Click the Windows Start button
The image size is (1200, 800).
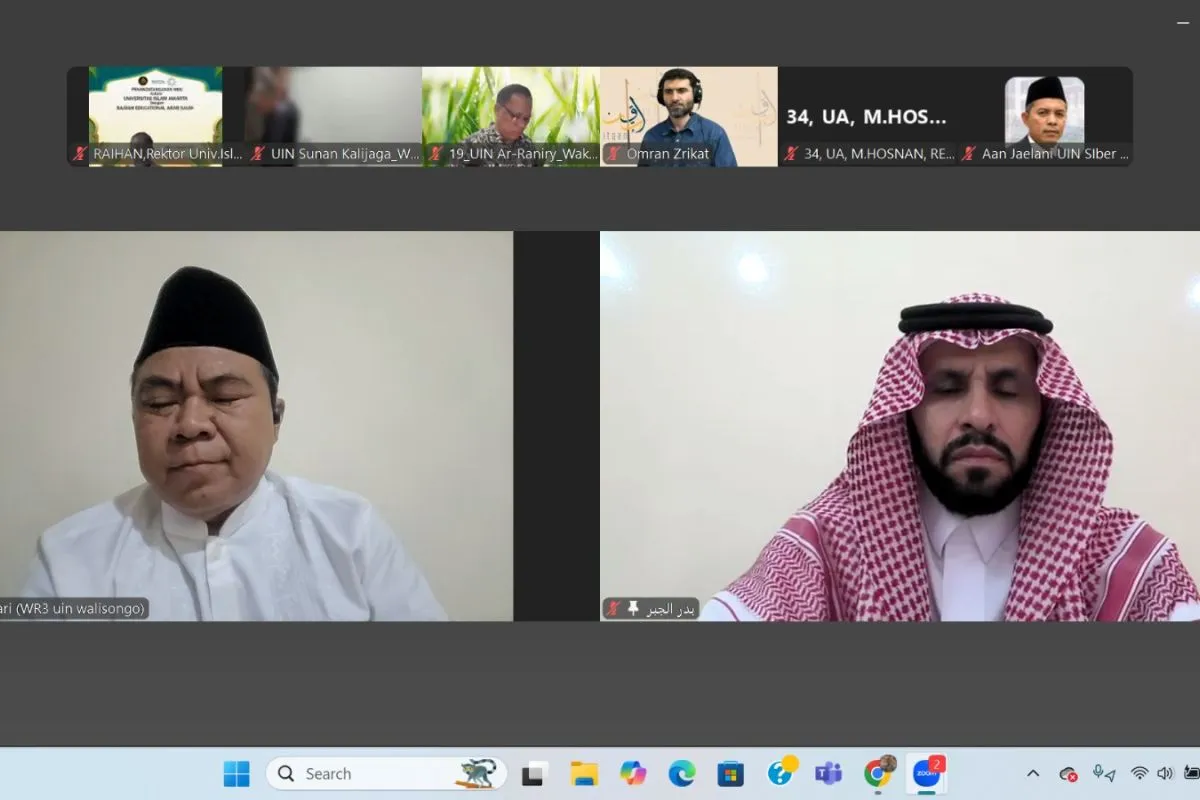pyautogui.click(x=237, y=773)
